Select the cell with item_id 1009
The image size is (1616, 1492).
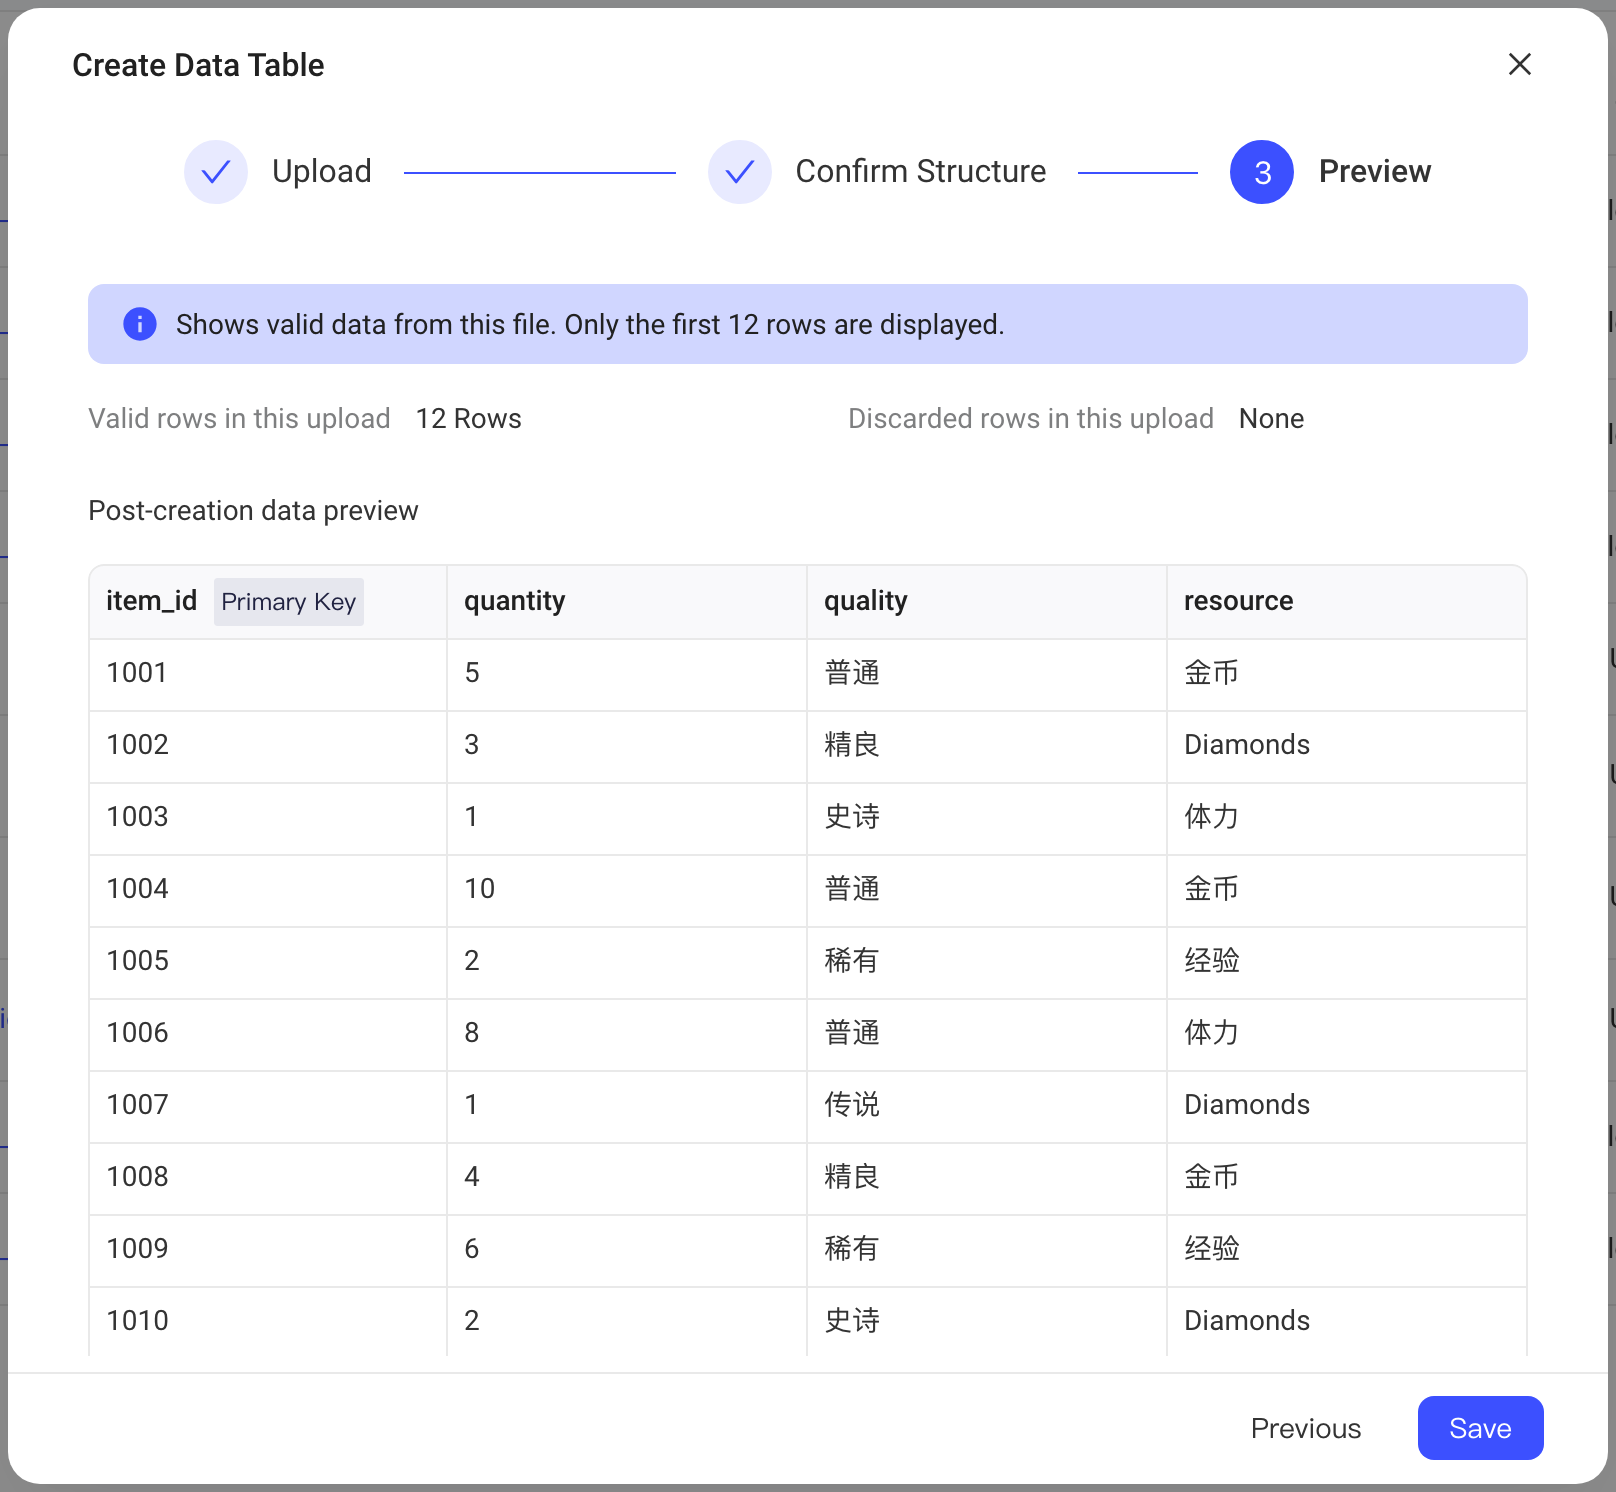tap(268, 1251)
